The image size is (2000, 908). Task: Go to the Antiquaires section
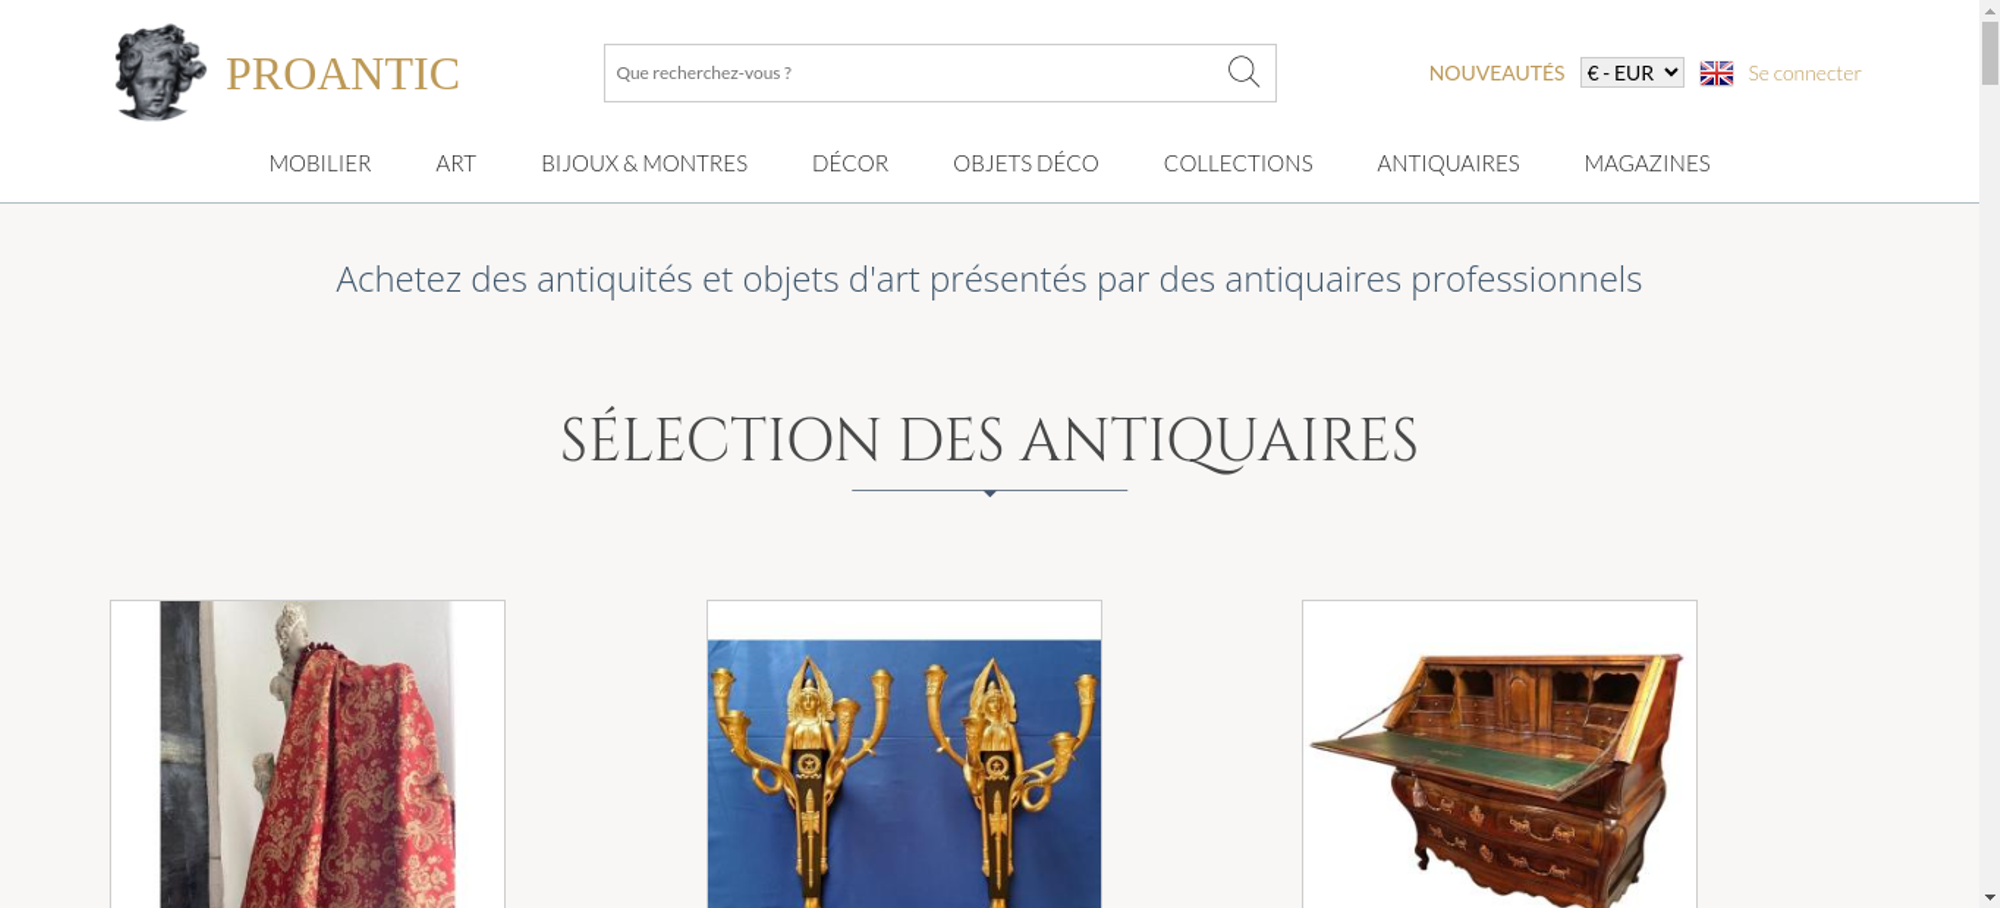pyautogui.click(x=1448, y=163)
